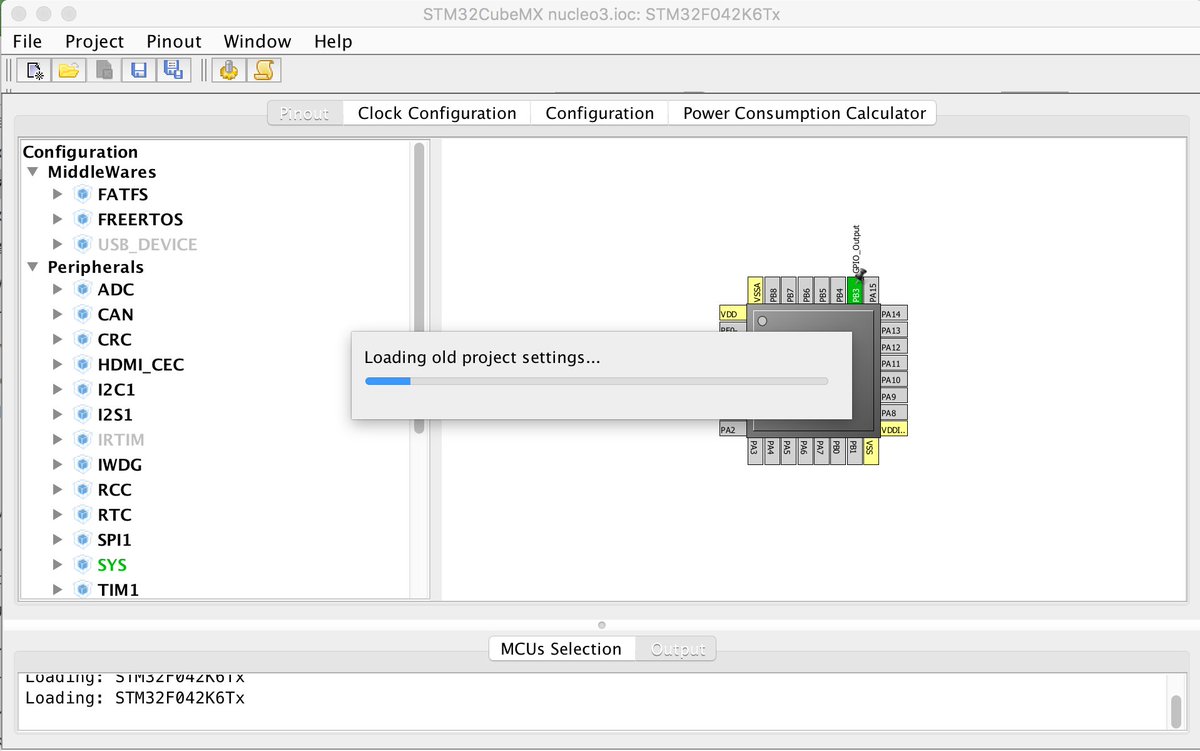Select the IRTIM tree item
The height and width of the screenshot is (751, 1200).
coord(121,439)
